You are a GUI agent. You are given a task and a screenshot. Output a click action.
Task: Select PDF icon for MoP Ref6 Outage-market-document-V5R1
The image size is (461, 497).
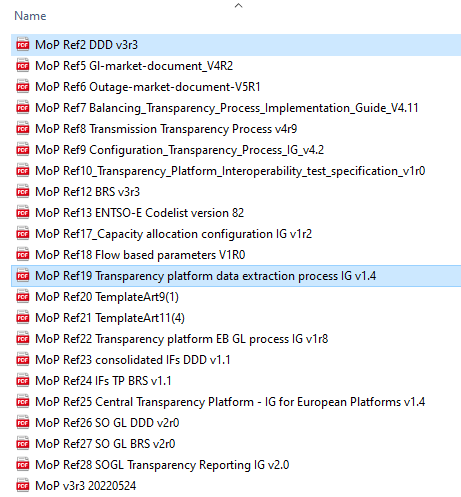coord(23,87)
